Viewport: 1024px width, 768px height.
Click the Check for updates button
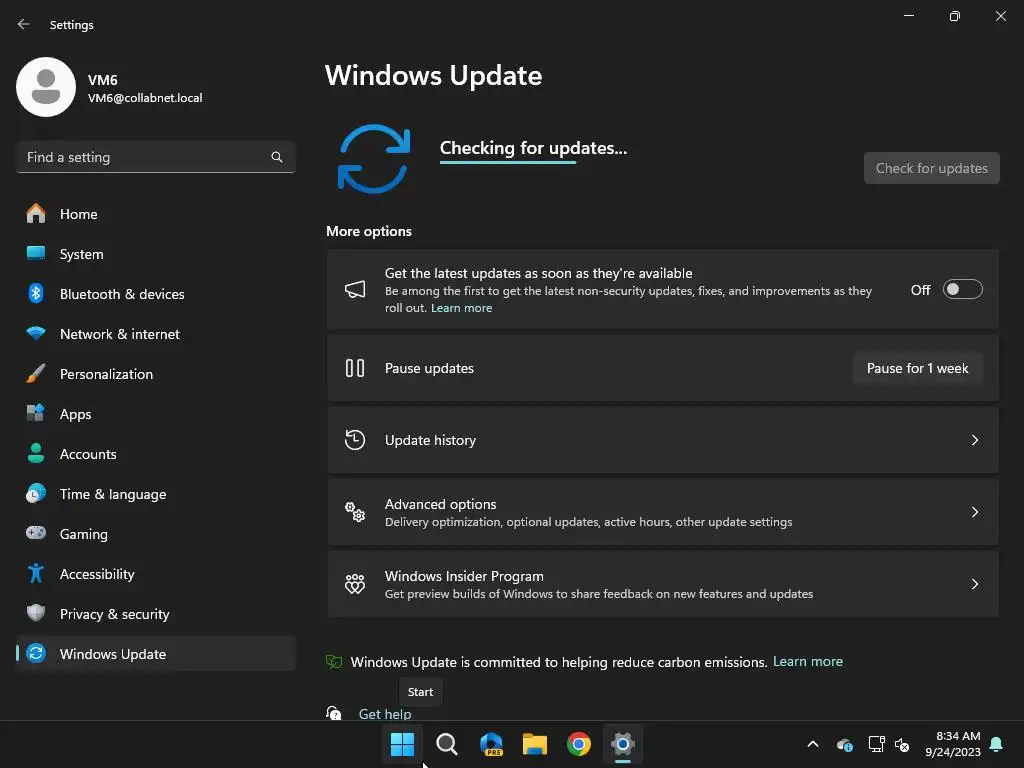pyautogui.click(x=931, y=168)
